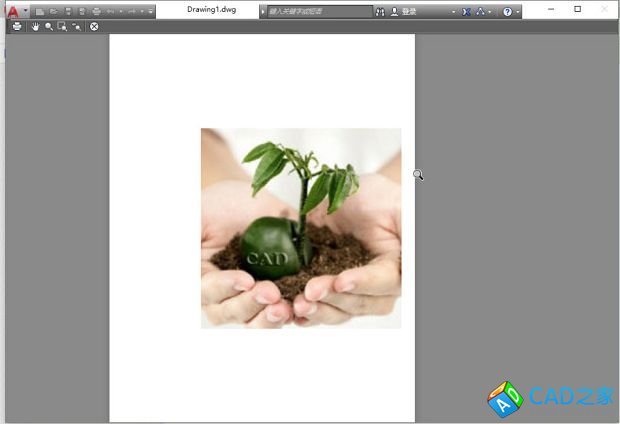Select the Zoom magnifier tool
Screen dimensions: 620x424
coord(48,26)
